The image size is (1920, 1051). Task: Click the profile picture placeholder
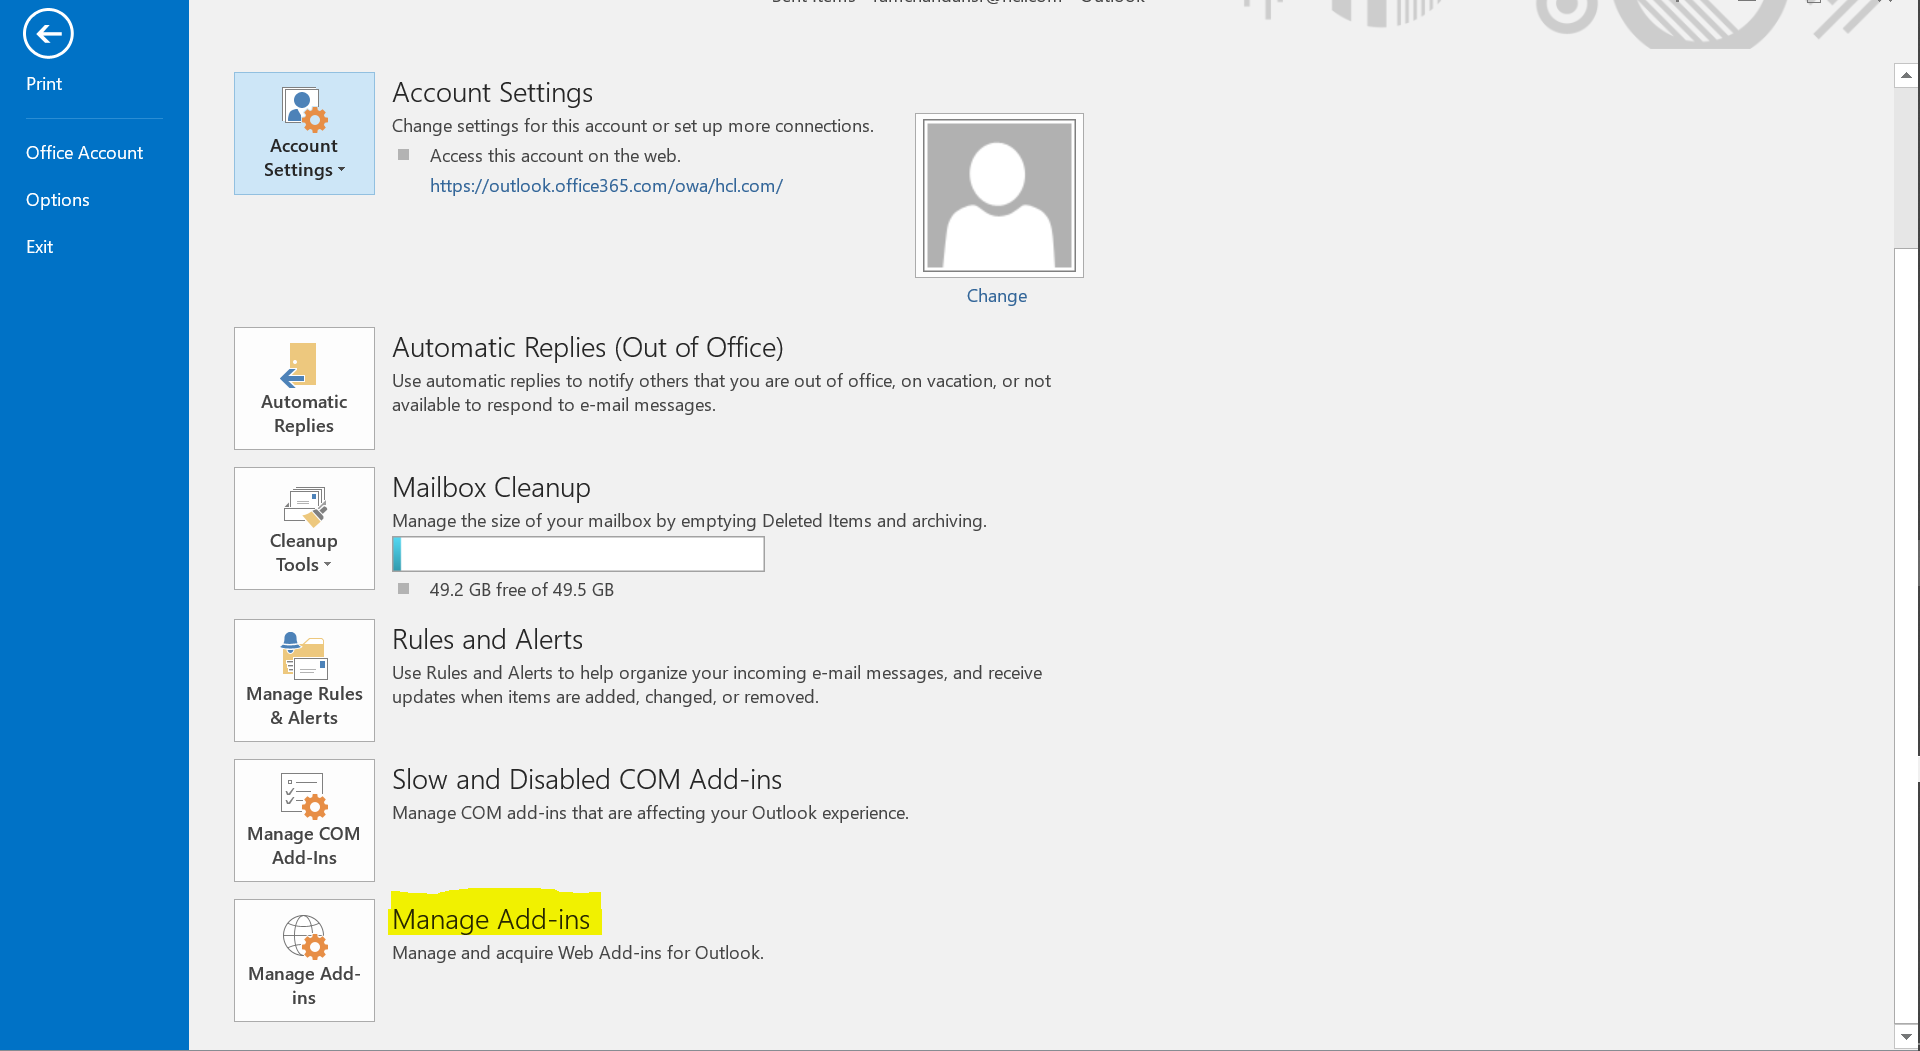click(x=997, y=195)
